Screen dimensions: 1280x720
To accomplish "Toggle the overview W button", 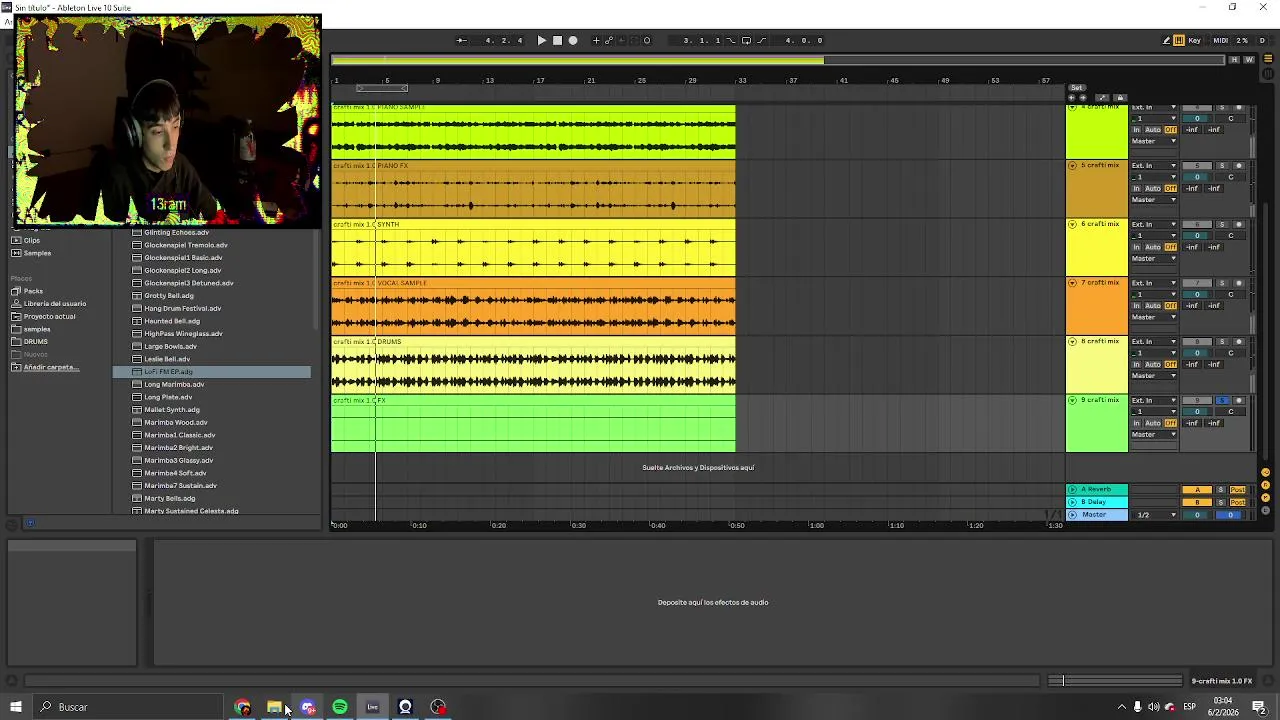I will (x=1248, y=60).
